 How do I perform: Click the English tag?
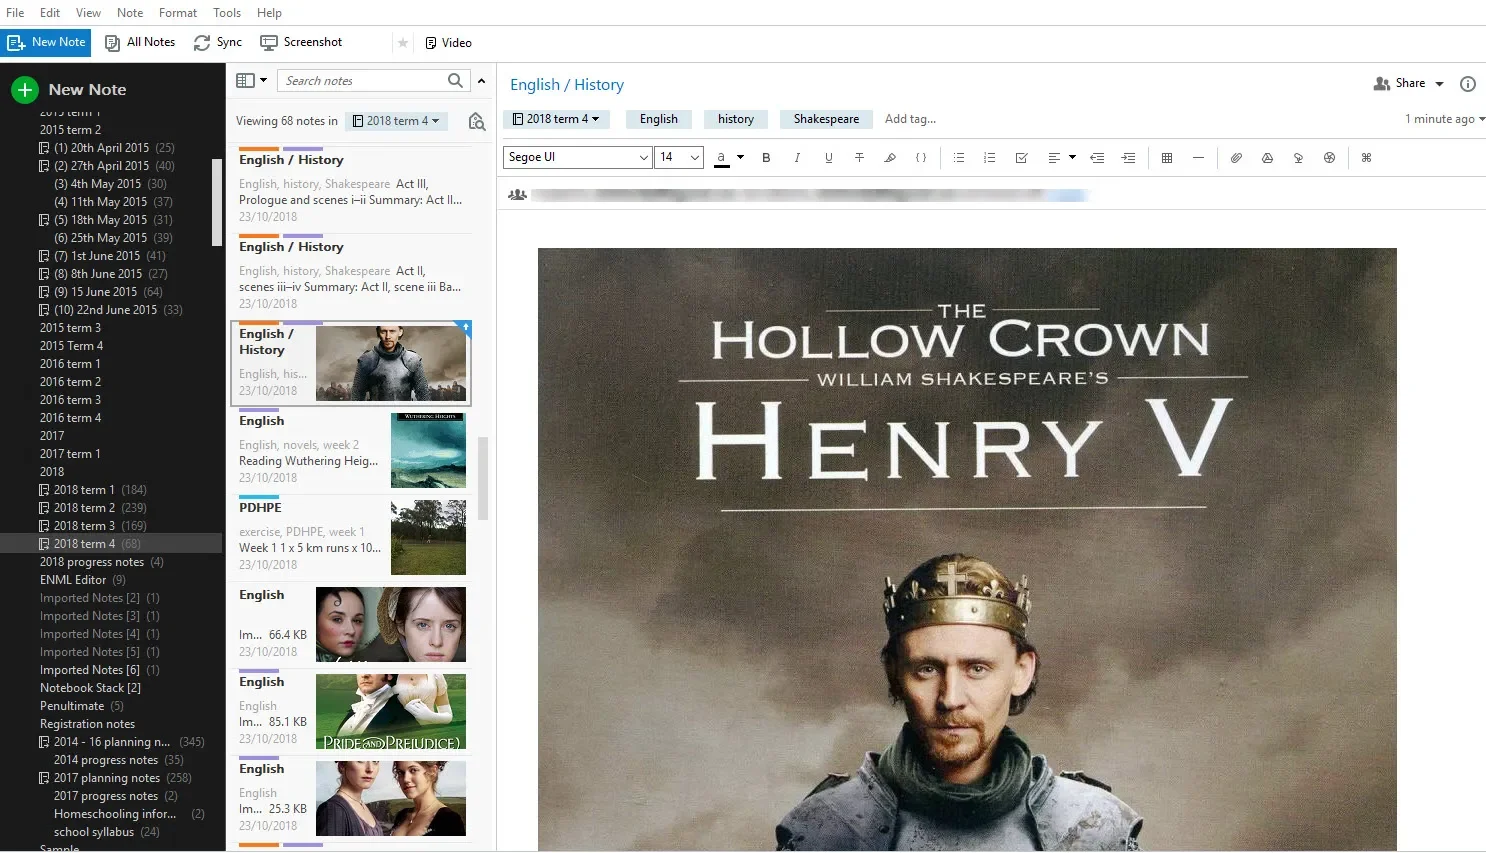click(x=659, y=119)
